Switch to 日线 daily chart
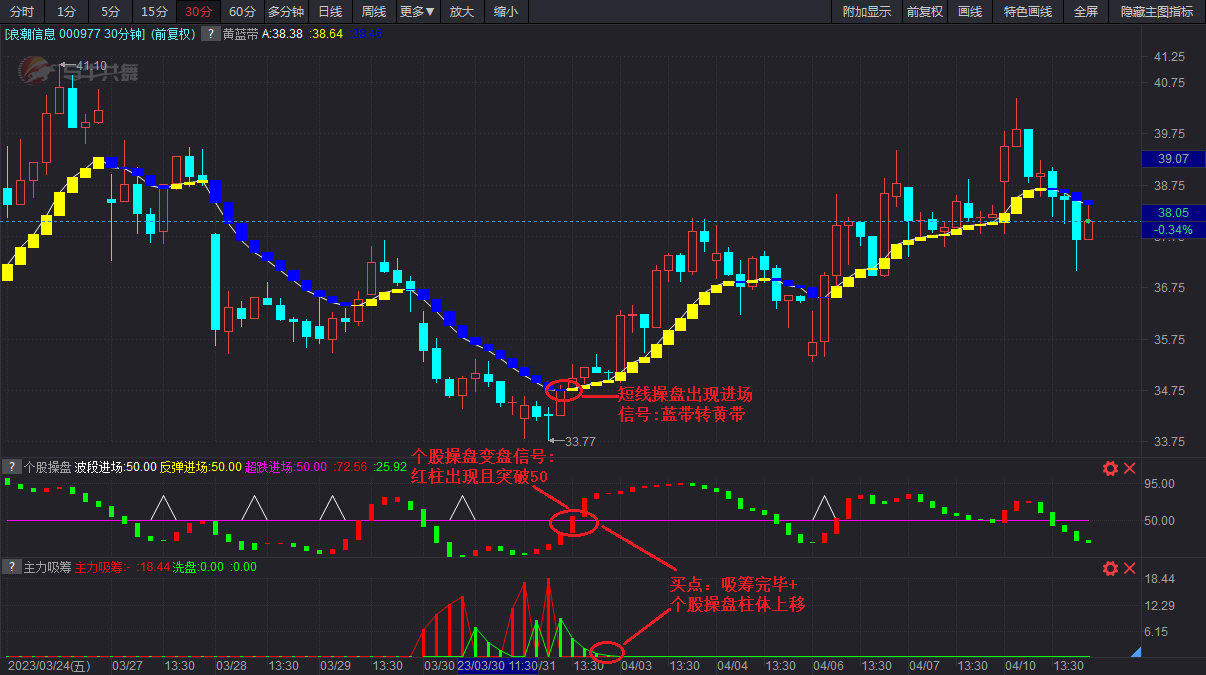1206x675 pixels. click(329, 12)
